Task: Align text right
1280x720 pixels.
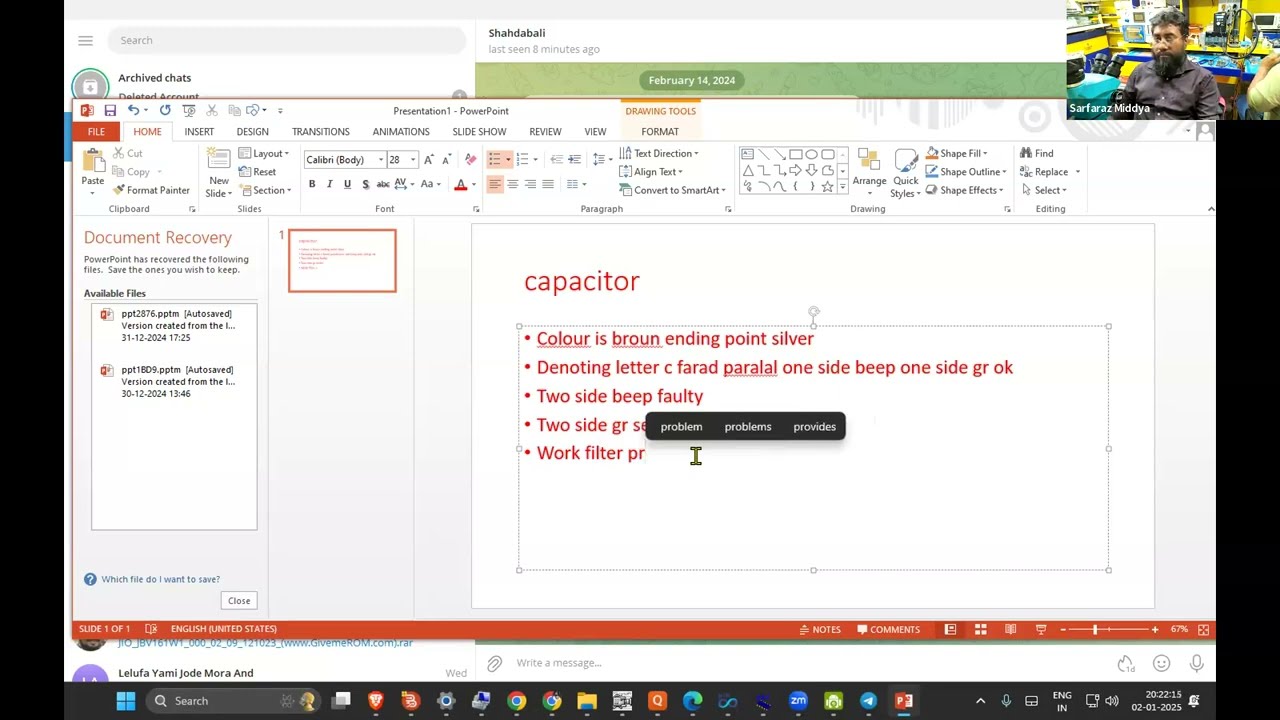Action: (x=530, y=184)
